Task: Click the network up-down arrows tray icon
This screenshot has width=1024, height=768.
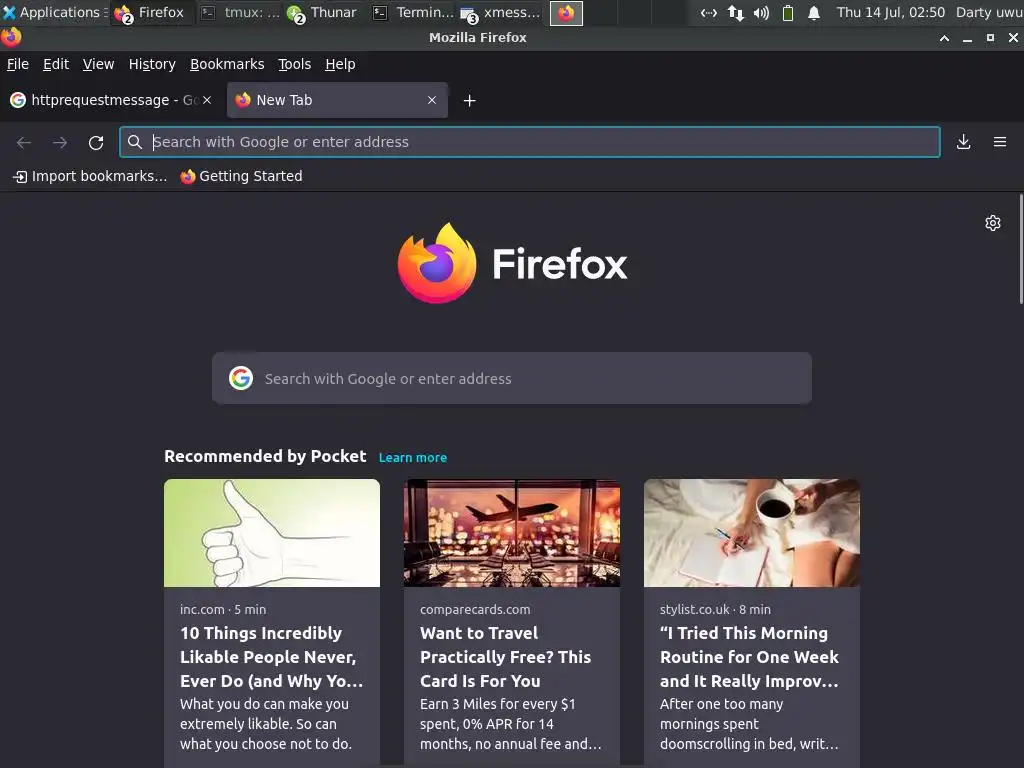Action: pos(736,12)
